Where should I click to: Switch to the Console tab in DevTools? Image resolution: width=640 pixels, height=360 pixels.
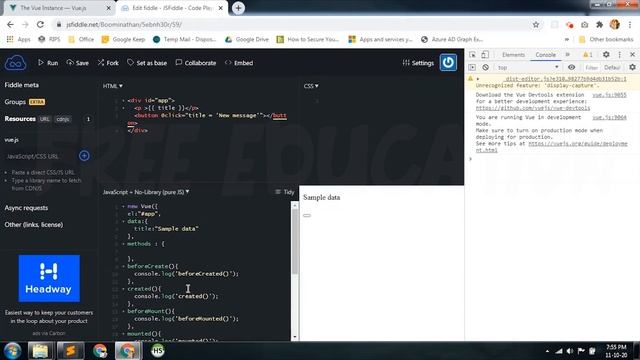[545, 55]
